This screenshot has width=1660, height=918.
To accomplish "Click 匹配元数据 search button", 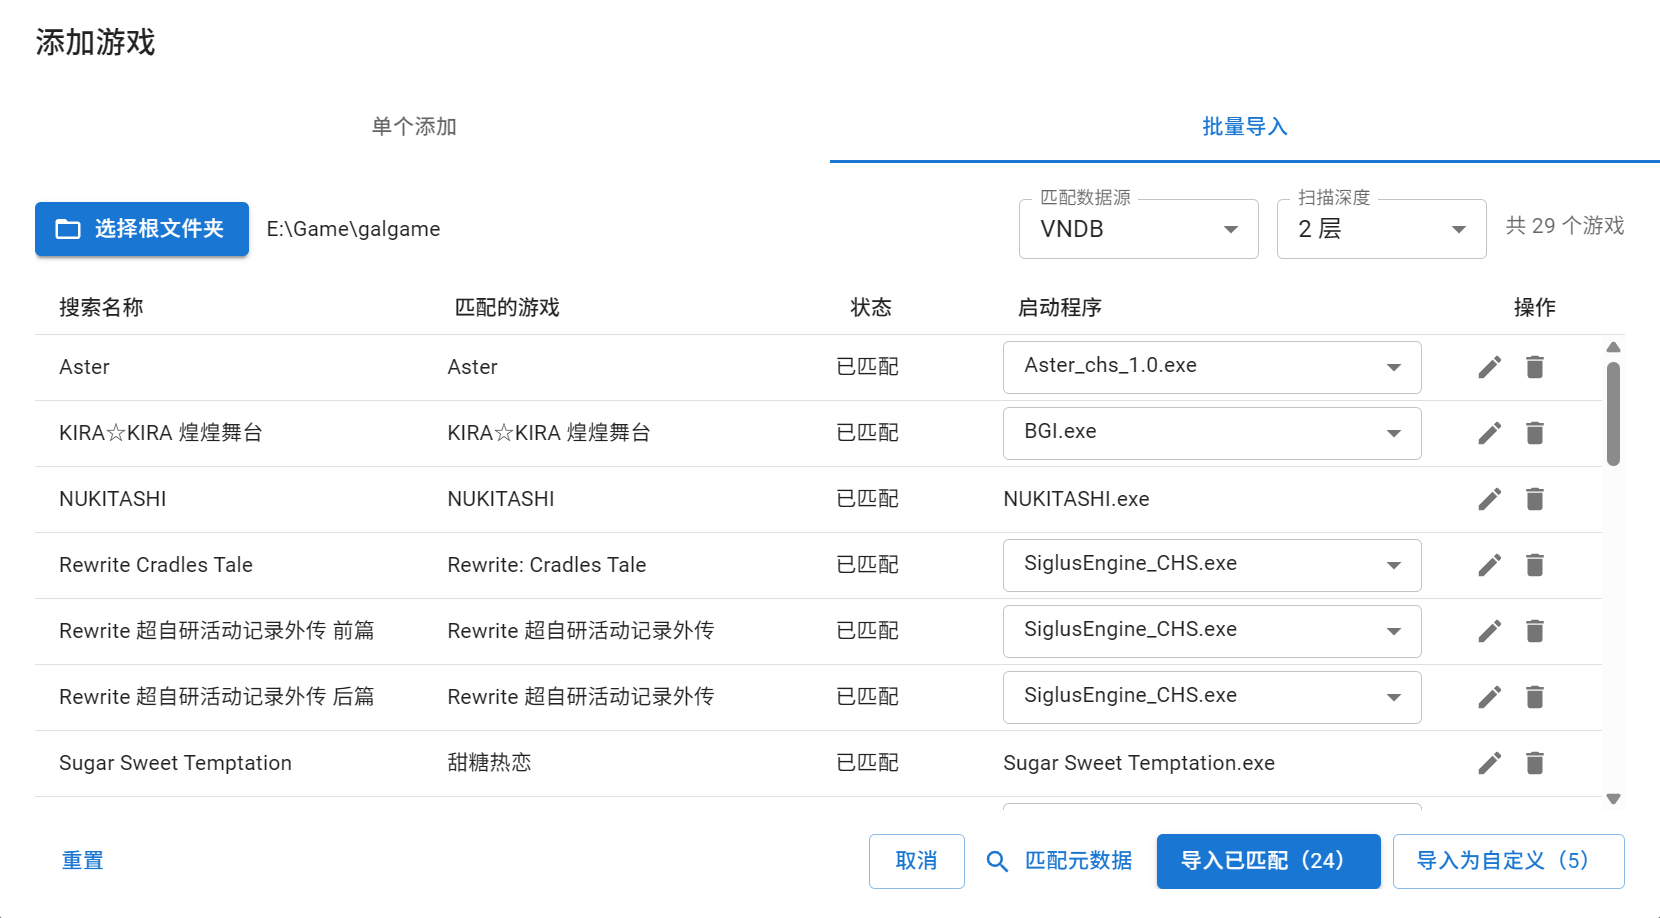I will [1060, 861].
